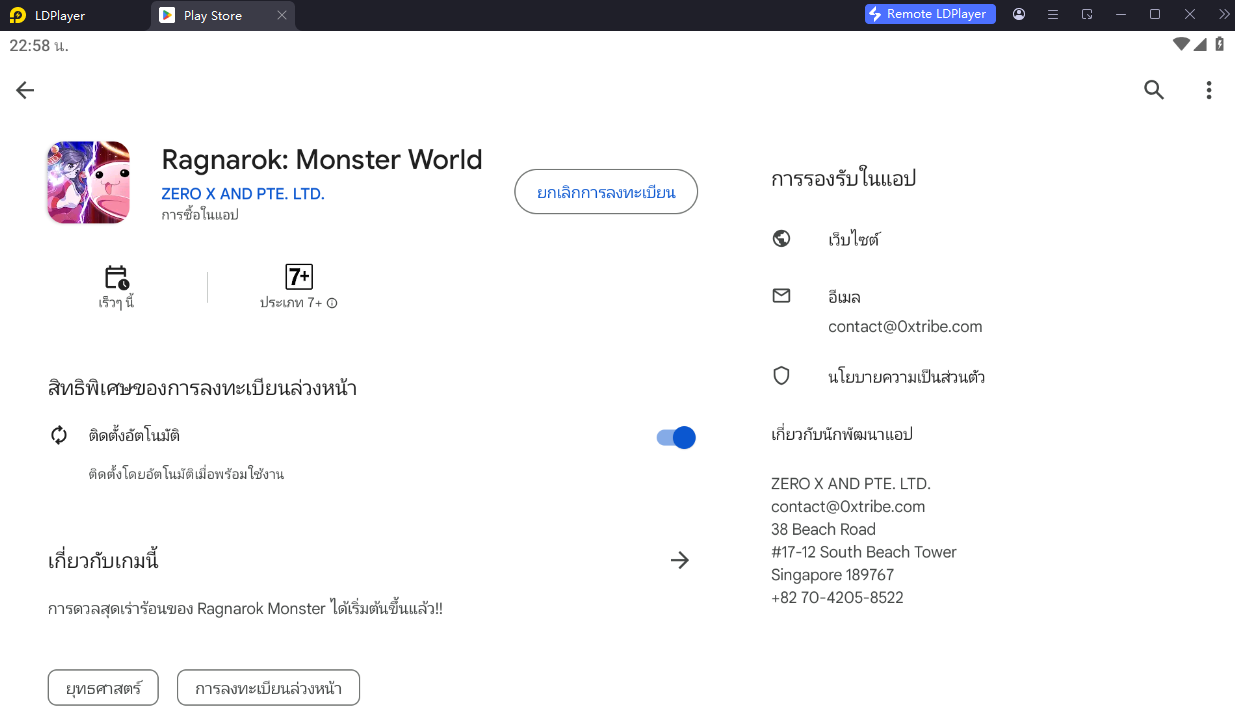Click the เกี่ยวกับเกมนี้ heading
This screenshot has height=726, width=1235.
click(104, 560)
